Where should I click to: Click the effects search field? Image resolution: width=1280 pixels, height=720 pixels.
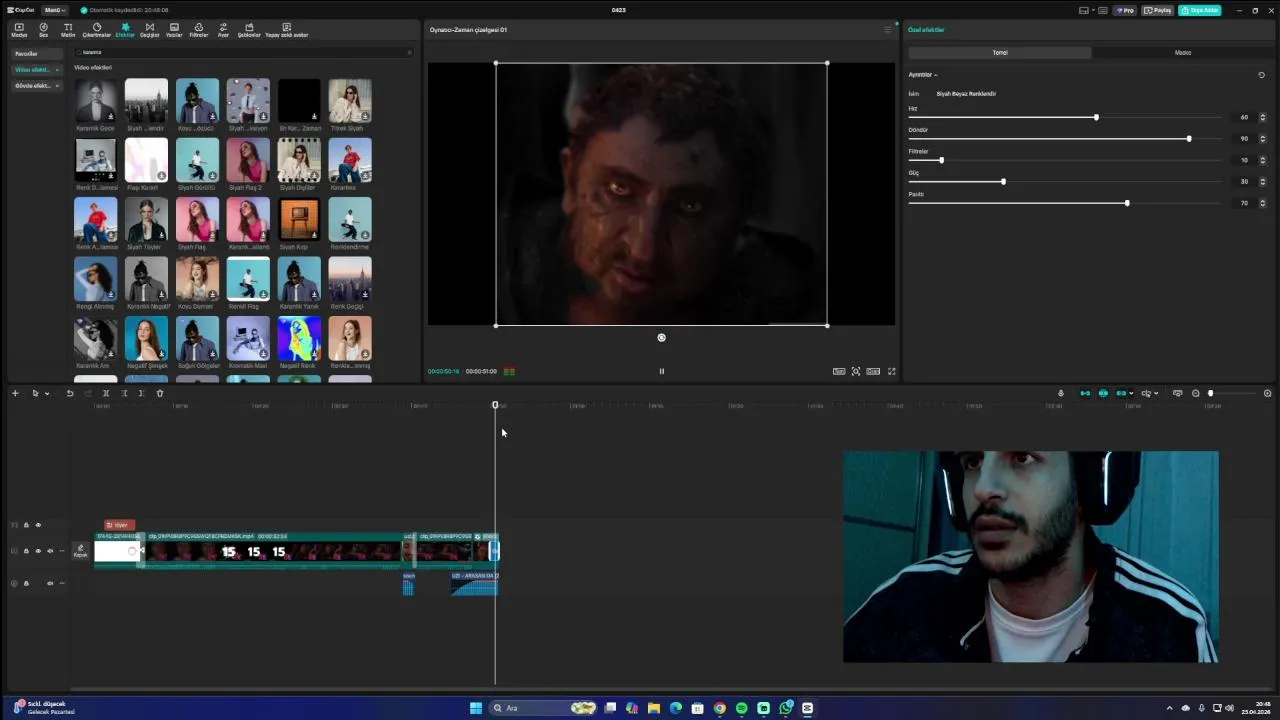[243, 52]
